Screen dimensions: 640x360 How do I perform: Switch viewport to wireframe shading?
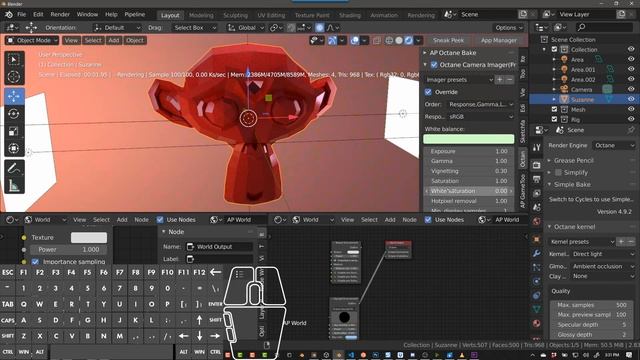tap(389, 40)
